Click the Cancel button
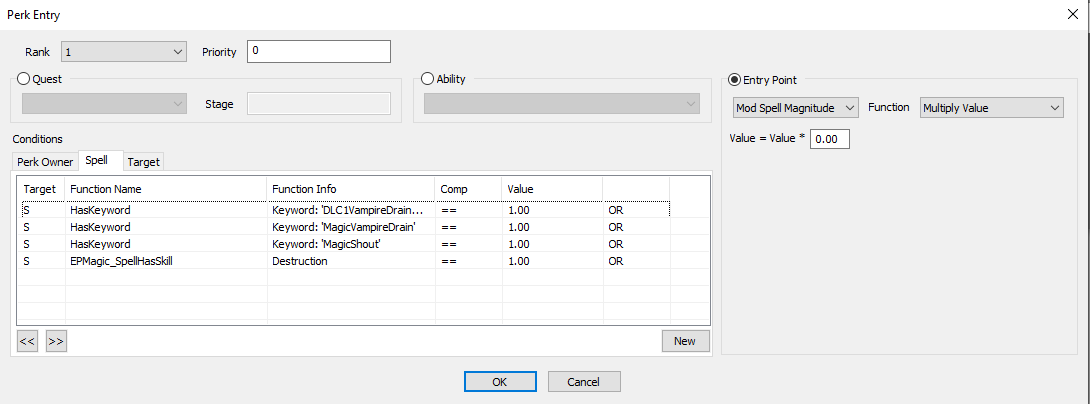Screen dimensions: 1090x404 [x=584, y=381]
